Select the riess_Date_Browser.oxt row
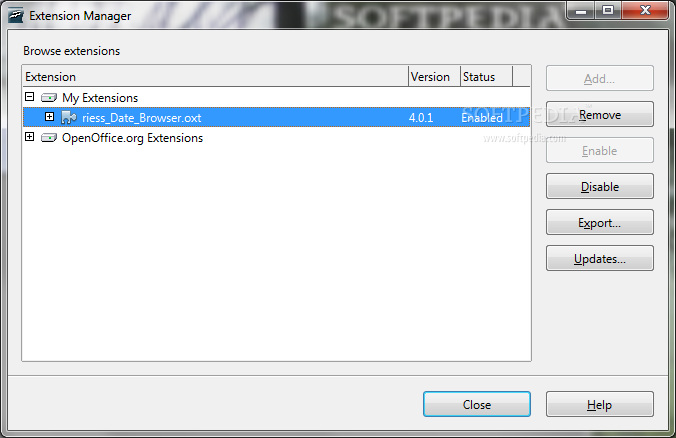Screen dimensions: 676x438 (x=276, y=117)
